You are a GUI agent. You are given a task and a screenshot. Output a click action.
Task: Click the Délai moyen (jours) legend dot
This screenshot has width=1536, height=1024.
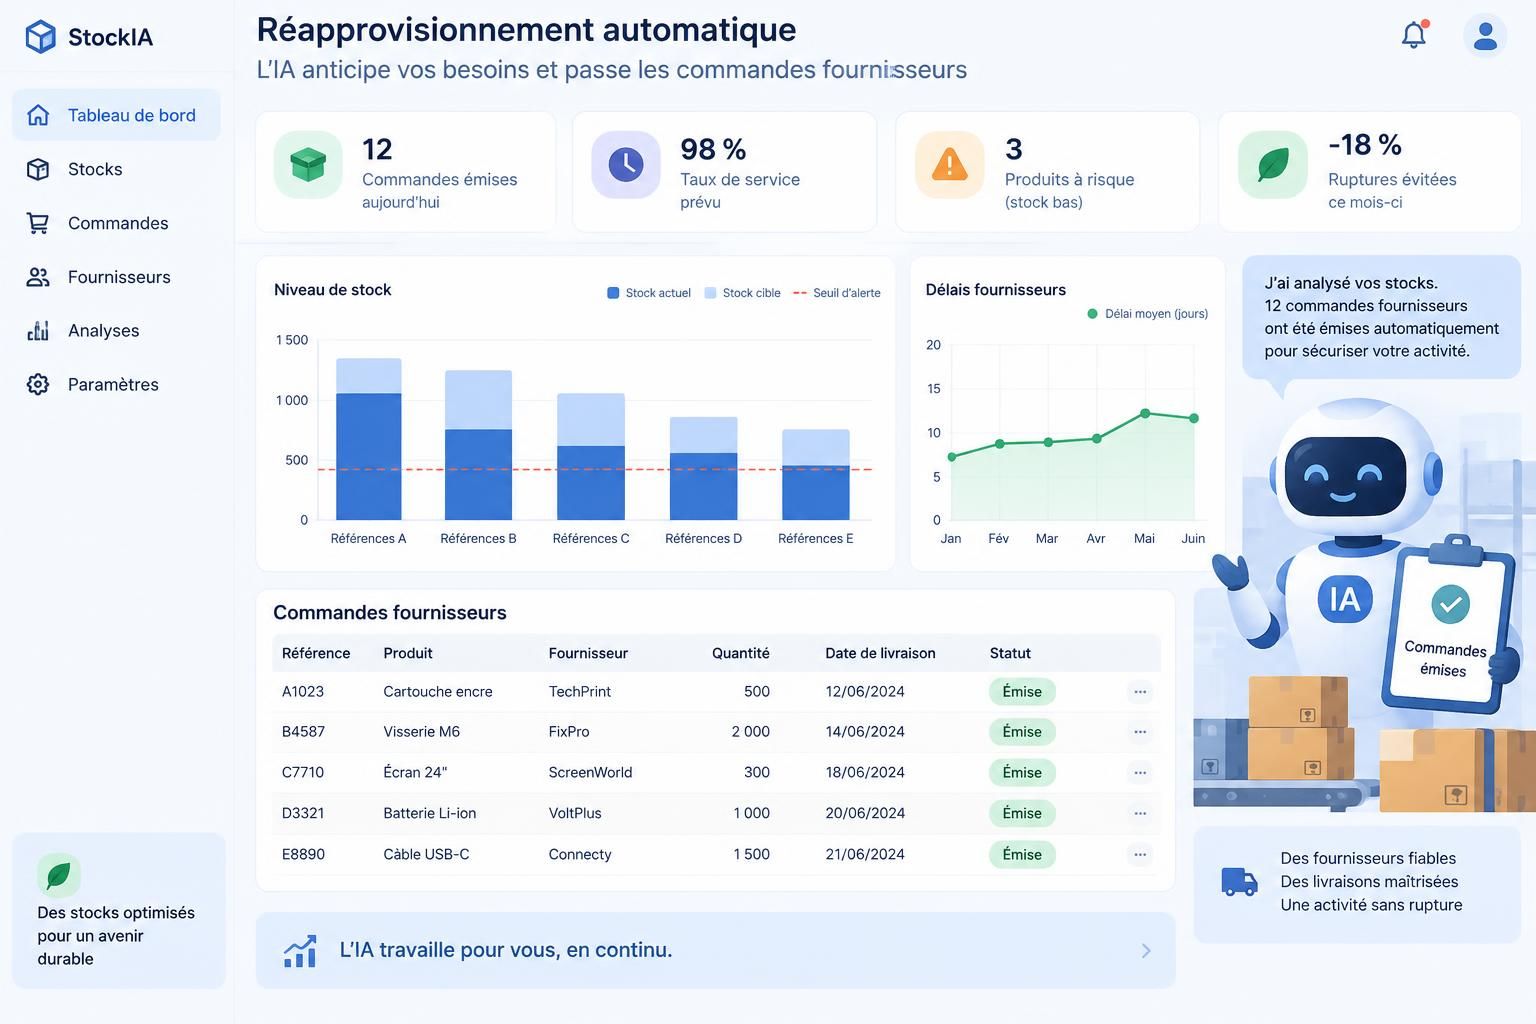[x=1092, y=314]
